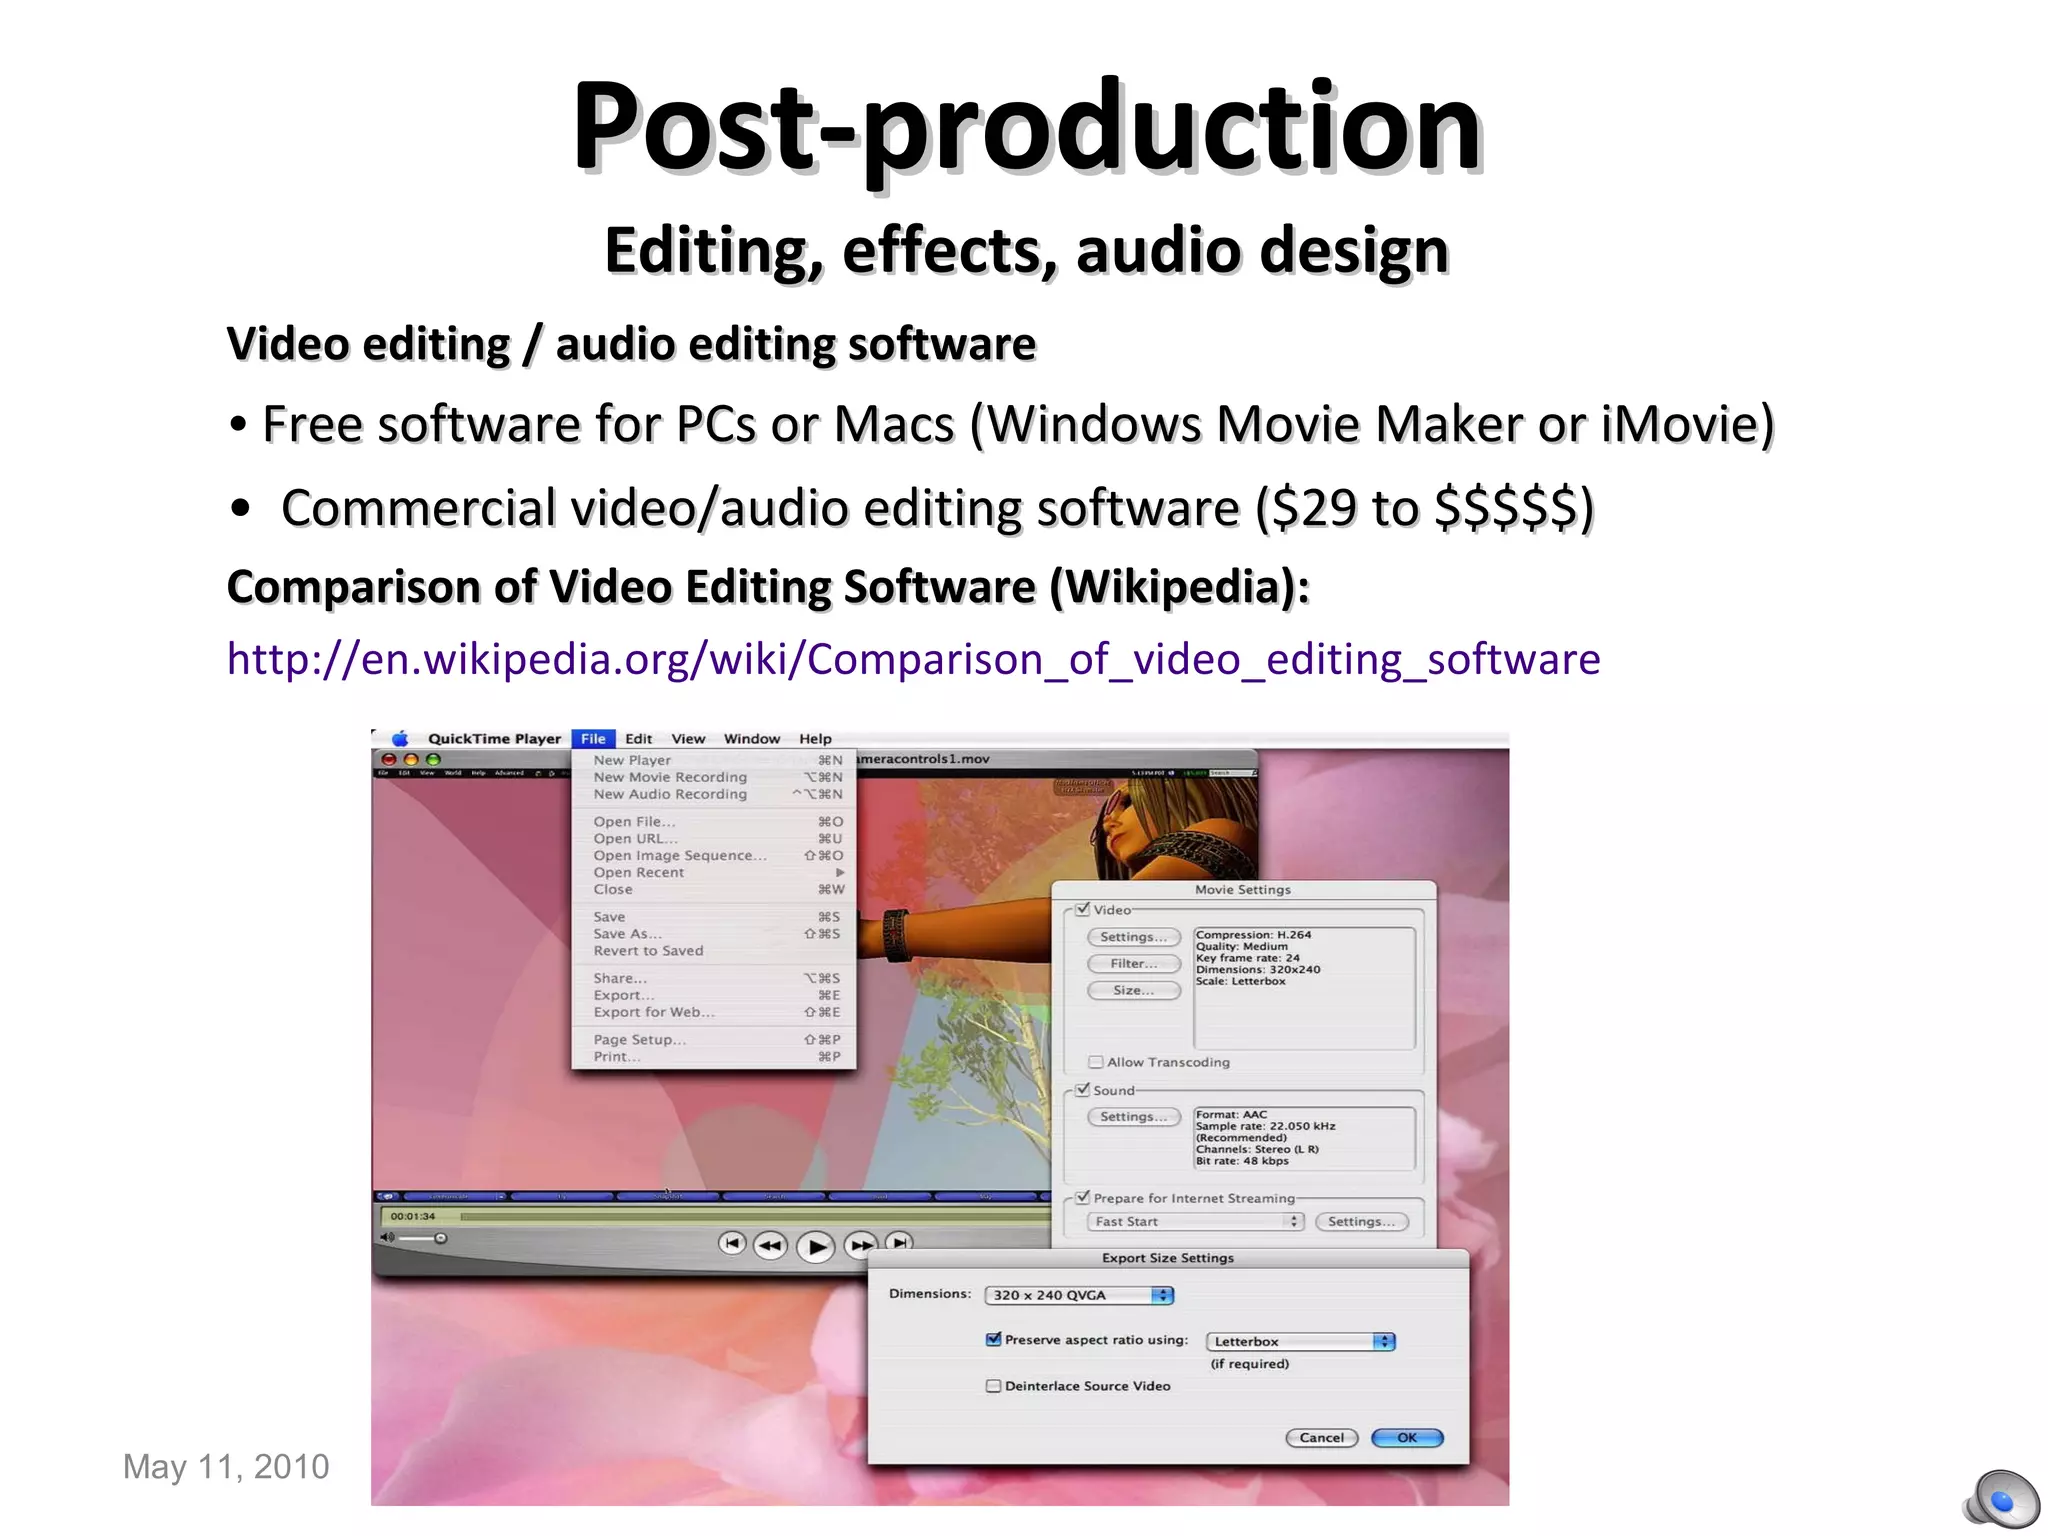The image size is (2048, 1536).
Task: Click the Fly button in the Second Life toolbar
Action: pos(562,1196)
